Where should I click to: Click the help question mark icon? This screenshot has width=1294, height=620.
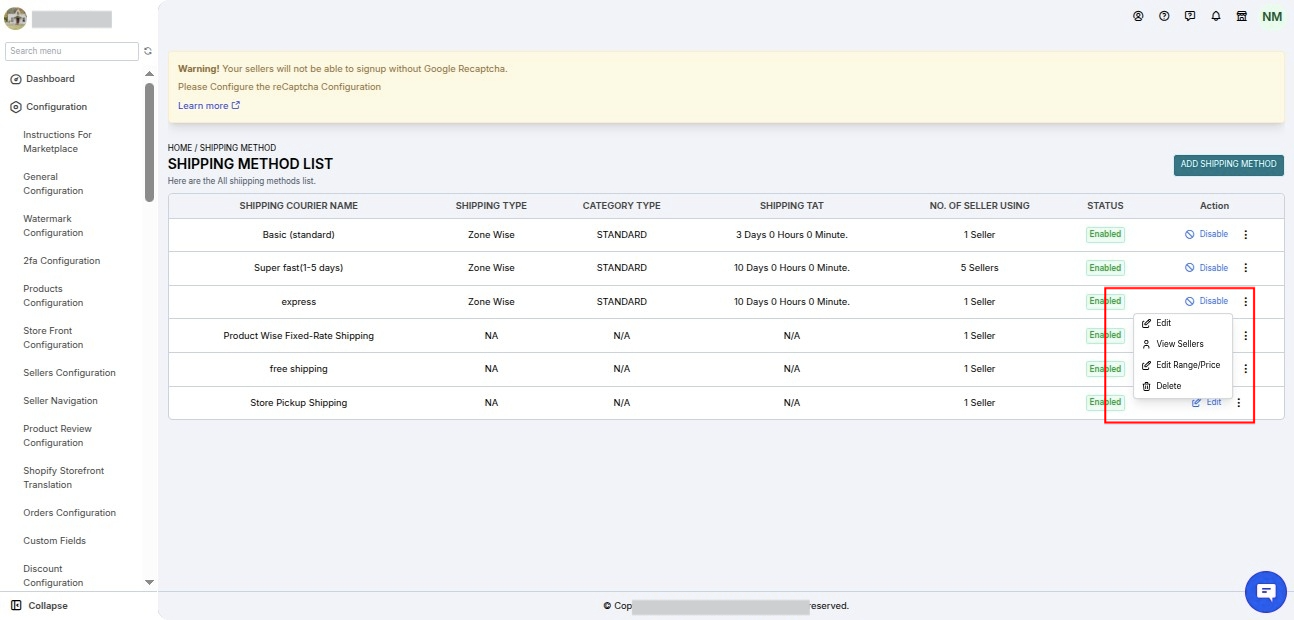click(1164, 17)
